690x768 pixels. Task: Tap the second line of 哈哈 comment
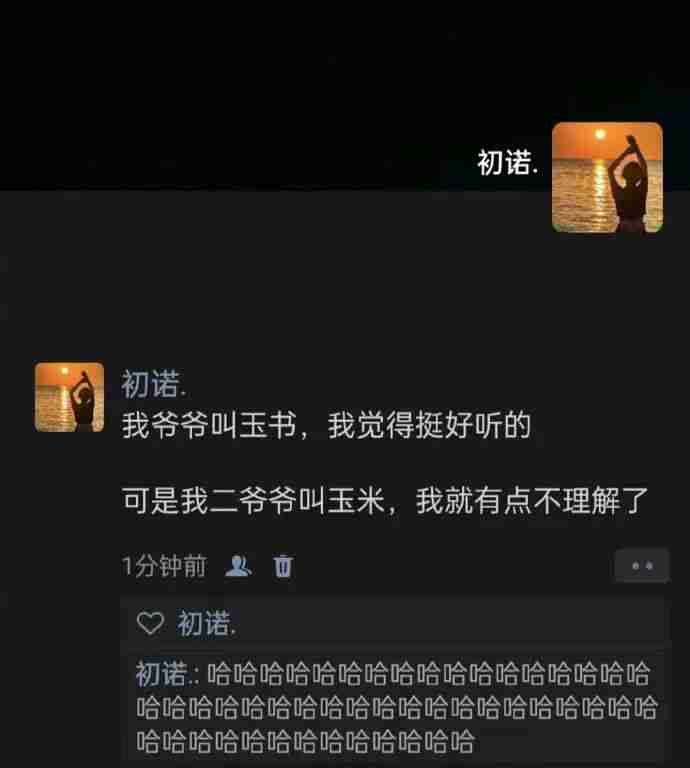(397, 708)
